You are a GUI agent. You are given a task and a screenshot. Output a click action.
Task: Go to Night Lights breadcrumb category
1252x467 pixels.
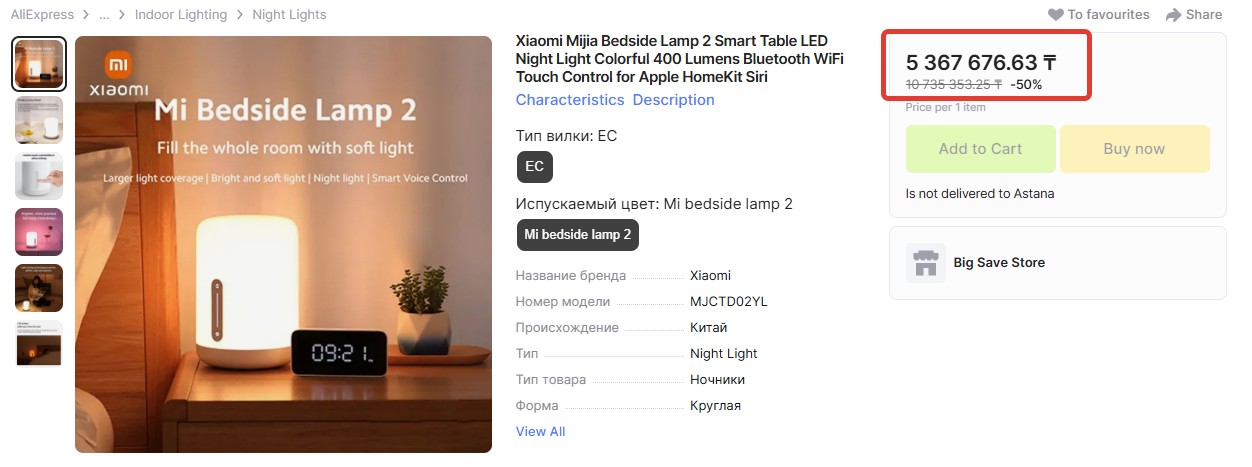pyautogui.click(x=289, y=15)
